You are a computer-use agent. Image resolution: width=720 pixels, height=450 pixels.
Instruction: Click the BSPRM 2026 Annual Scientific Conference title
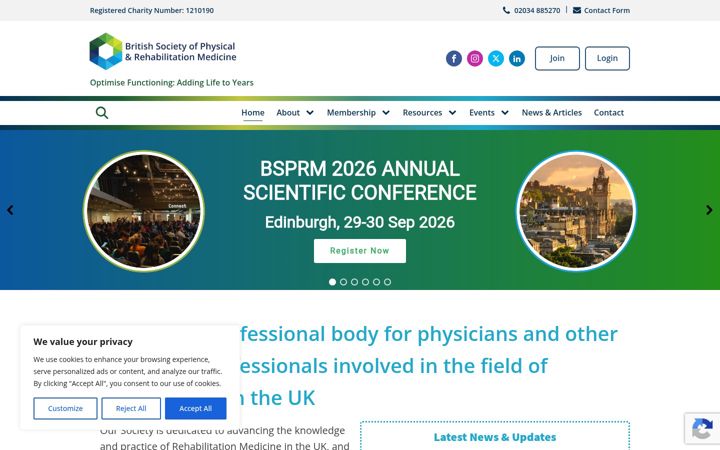tap(360, 180)
